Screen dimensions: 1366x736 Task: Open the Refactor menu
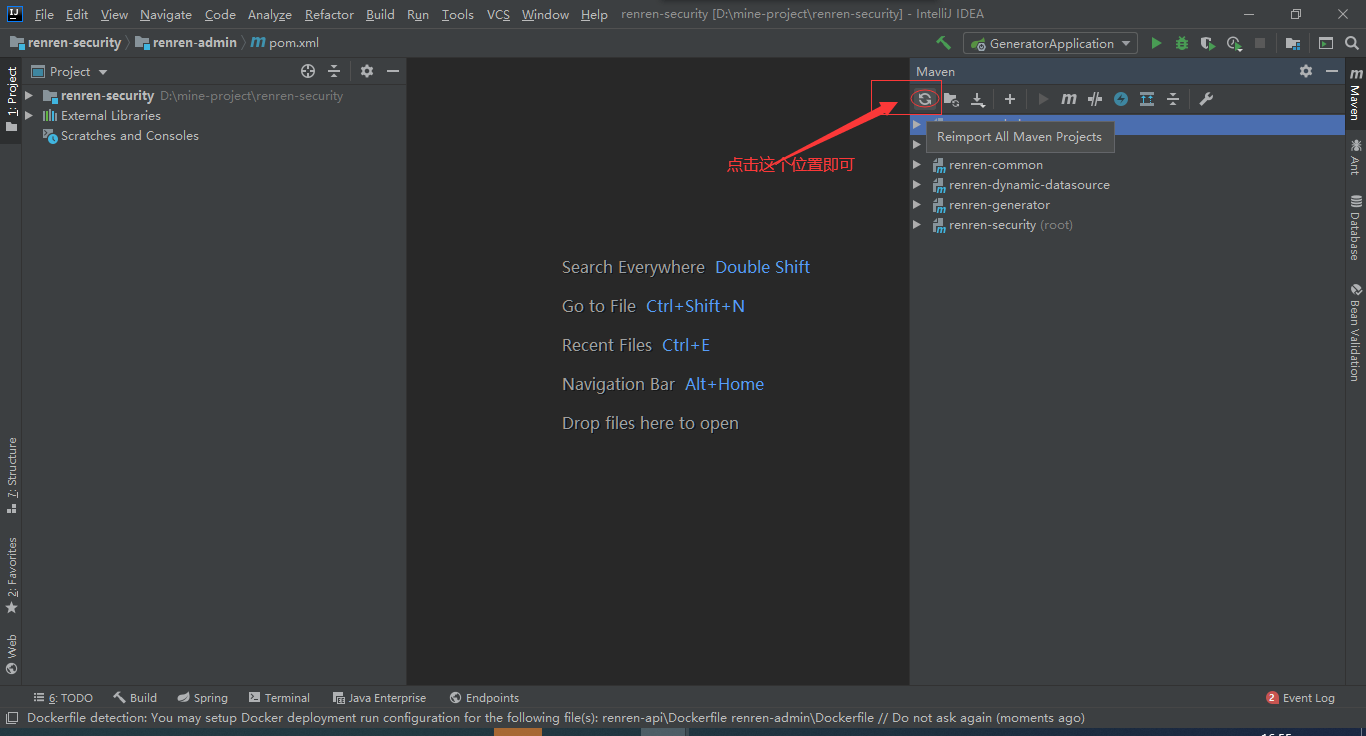pyautogui.click(x=329, y=14)
